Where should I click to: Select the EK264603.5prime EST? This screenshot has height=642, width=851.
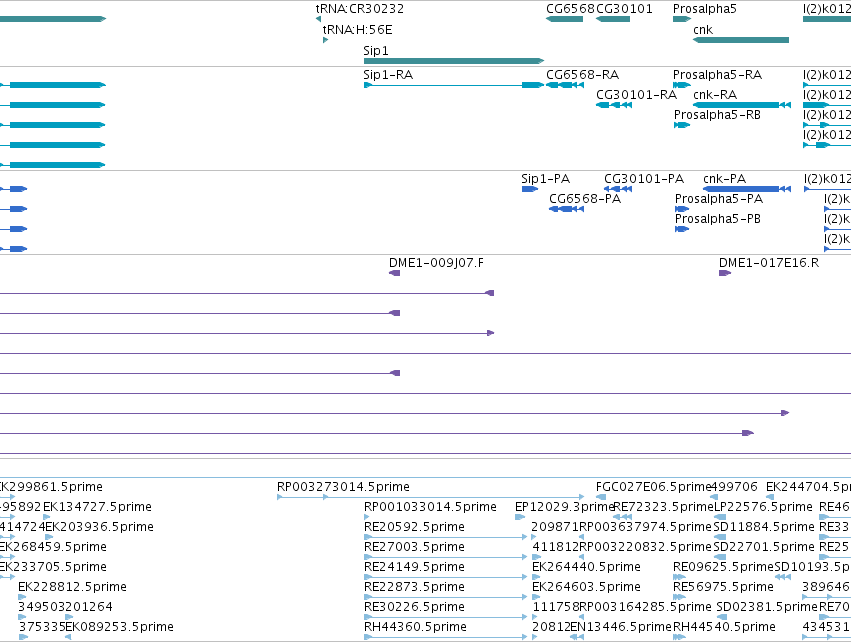(536, 597)
